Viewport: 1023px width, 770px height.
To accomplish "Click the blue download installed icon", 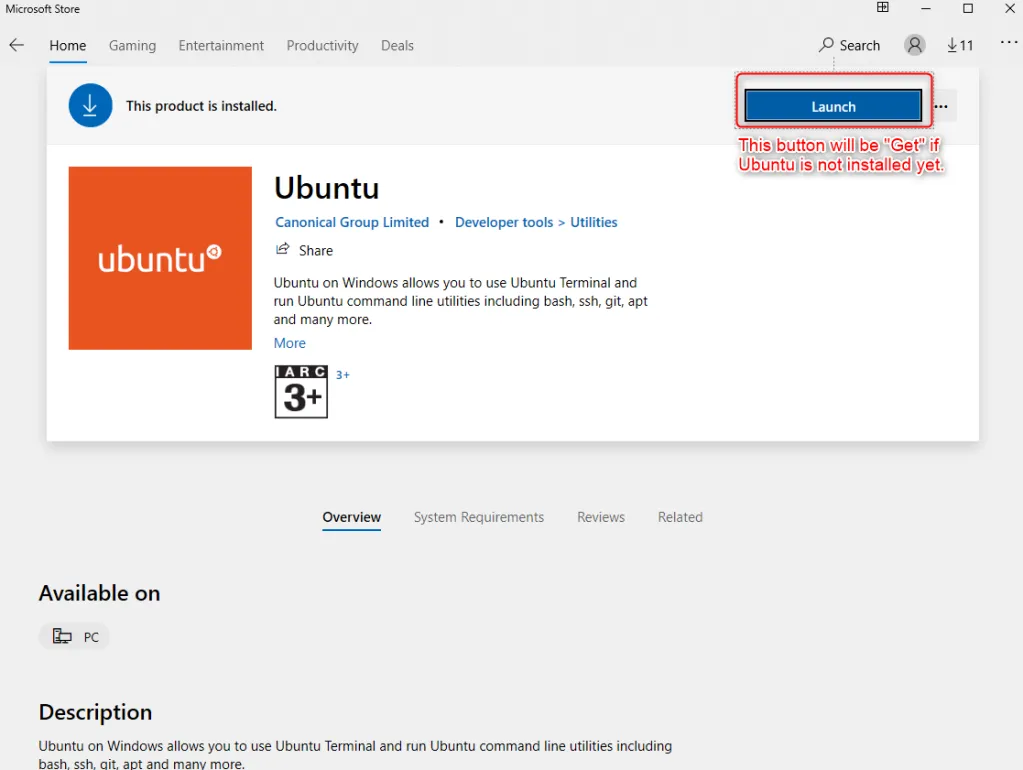I will (90, 105).
